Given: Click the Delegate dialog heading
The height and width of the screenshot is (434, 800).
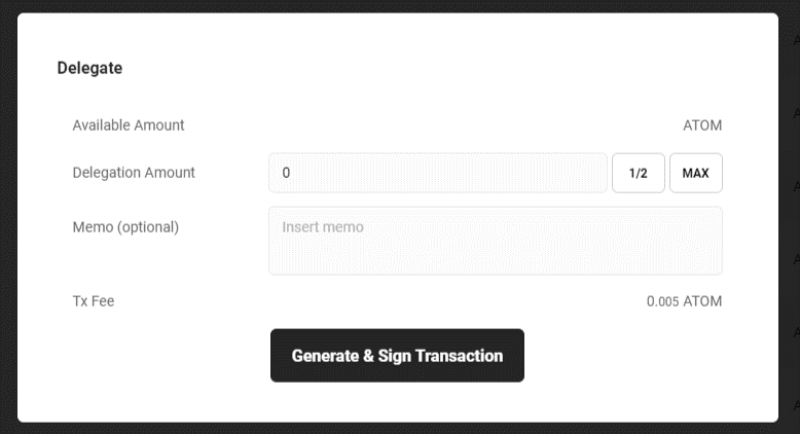Looking at the screenshot, I should tap(90, 68).
